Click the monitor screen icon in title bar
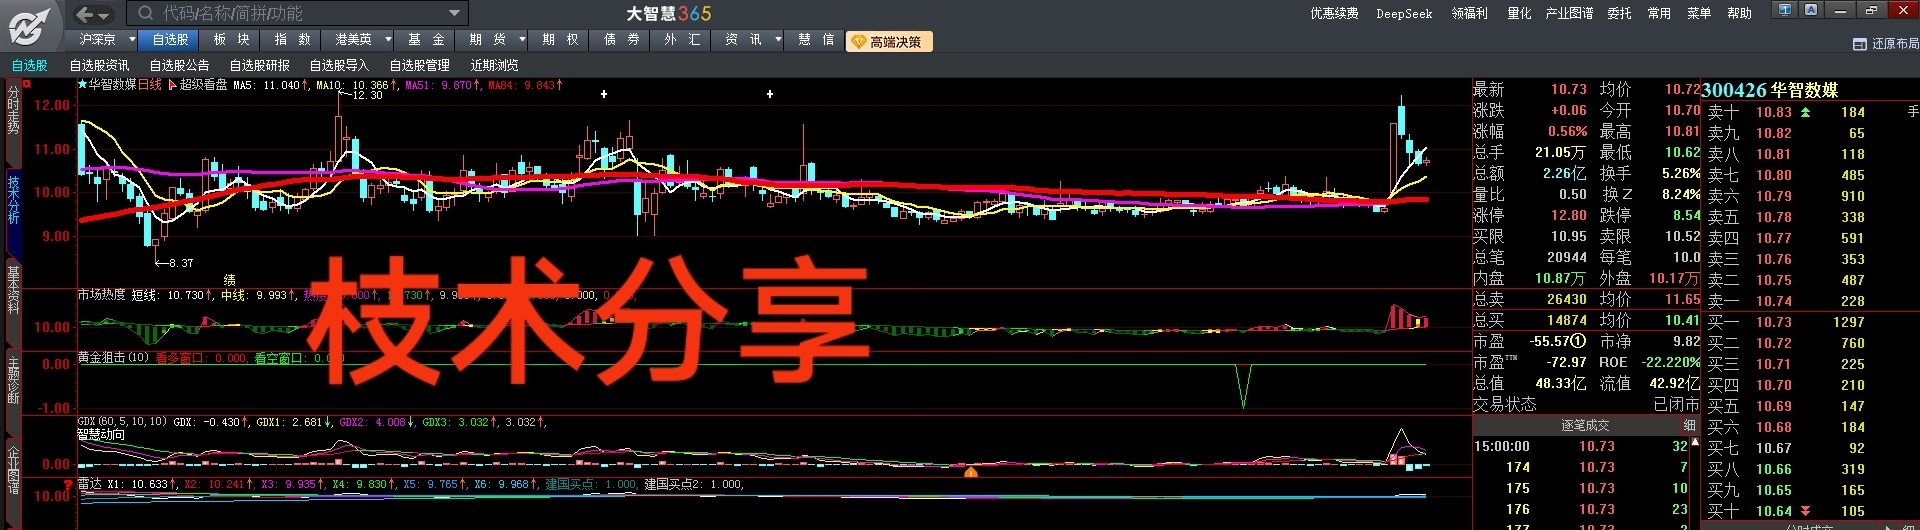 1785,10
